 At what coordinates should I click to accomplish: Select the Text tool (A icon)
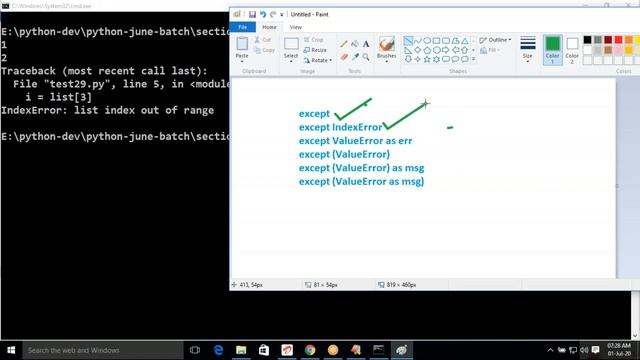(x=366, y=44)
